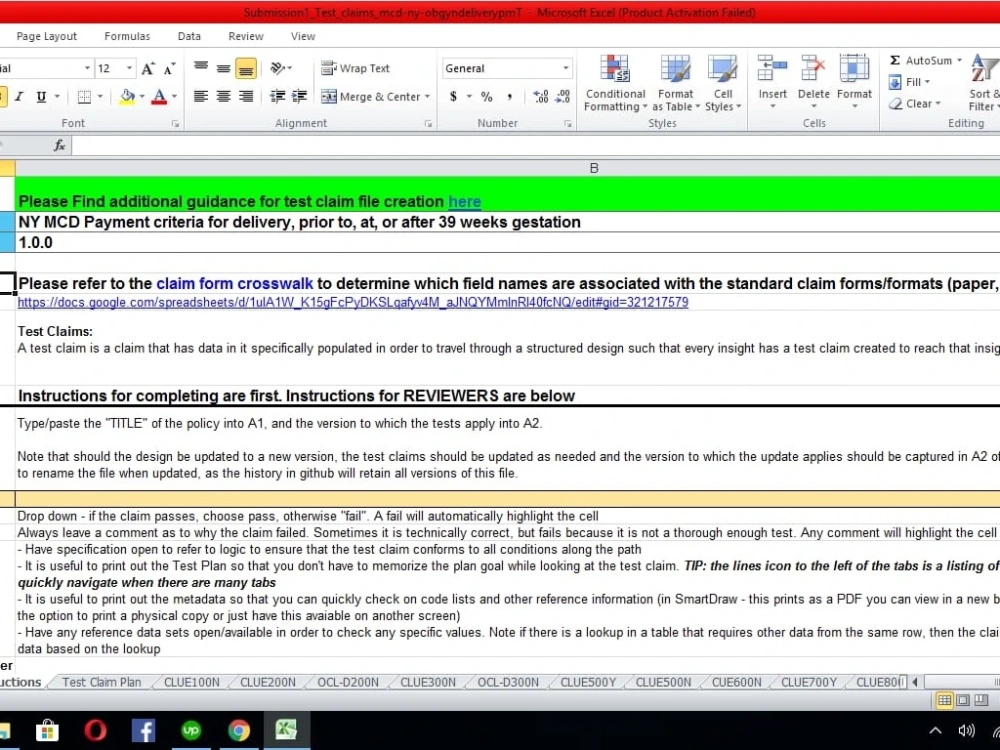Open the Borders dropdown arrow
Viewport: 1000px width, 750px height.
(100, 96)
